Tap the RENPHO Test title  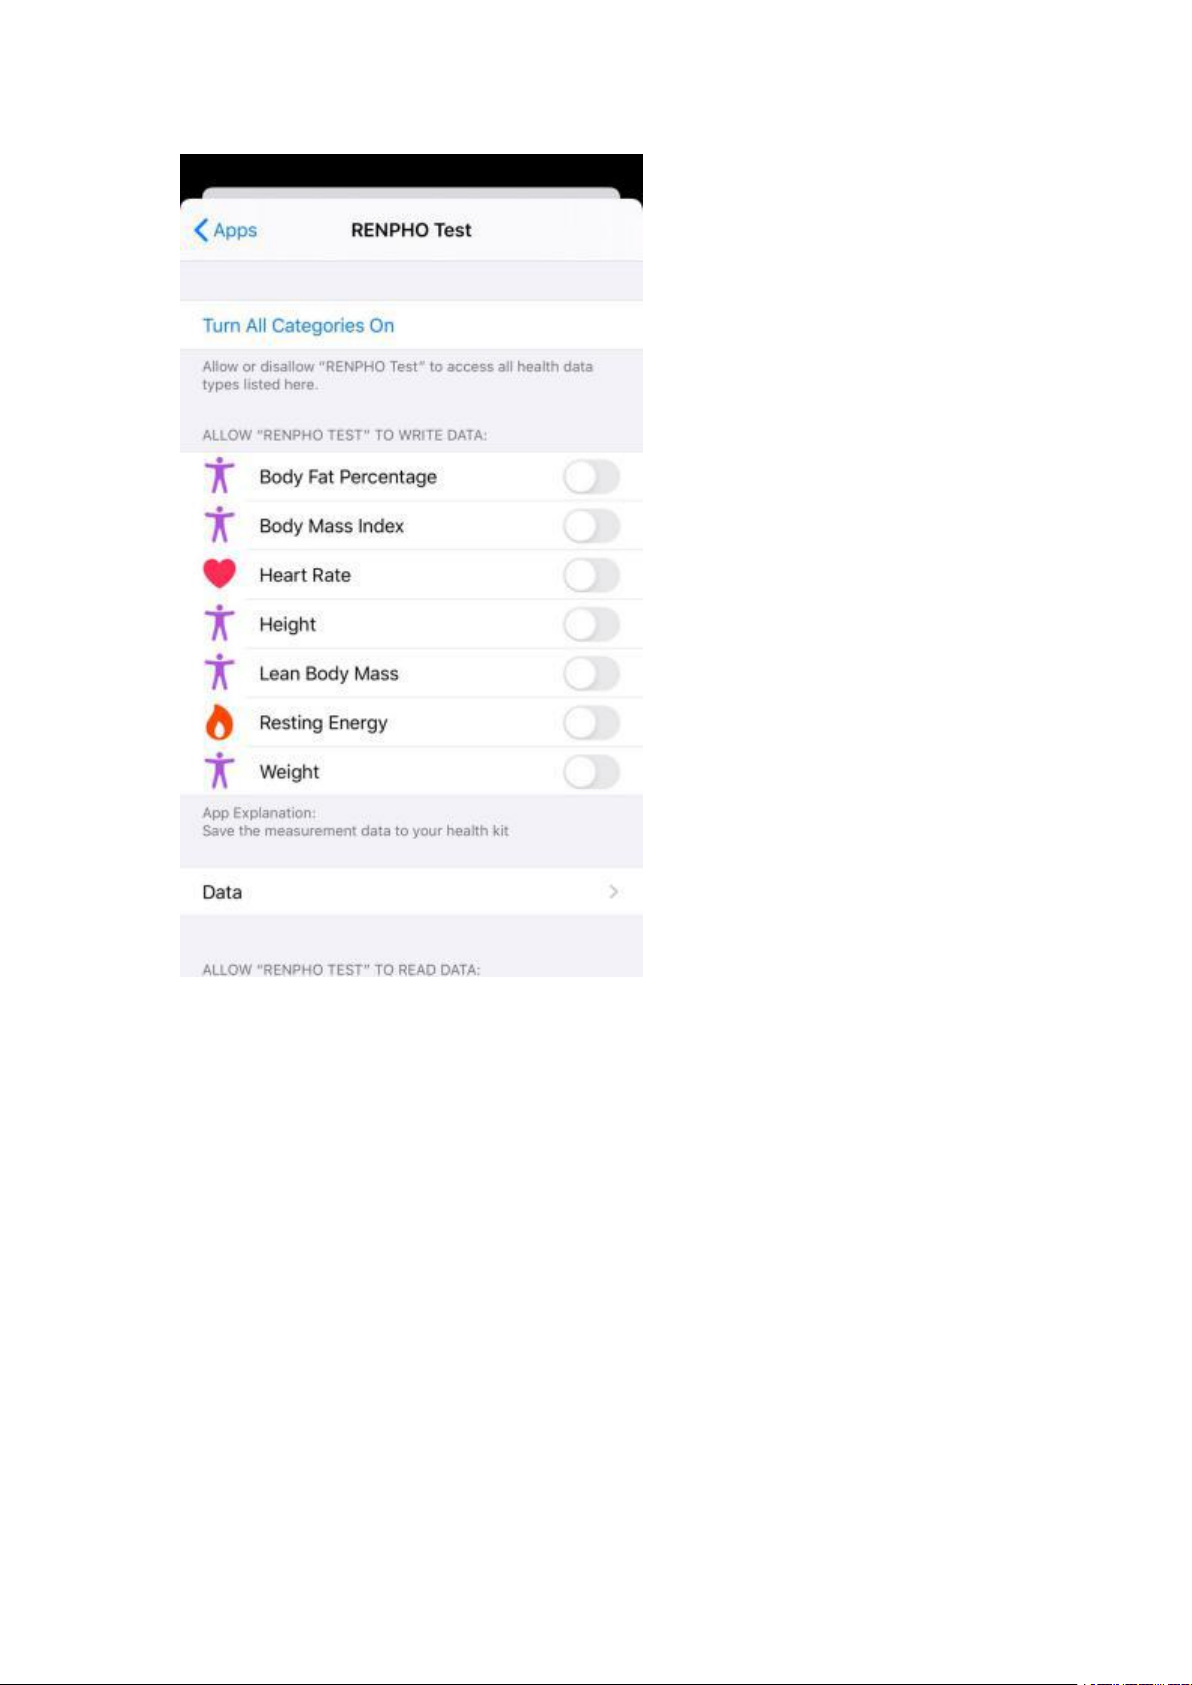(x=411, y=230)
